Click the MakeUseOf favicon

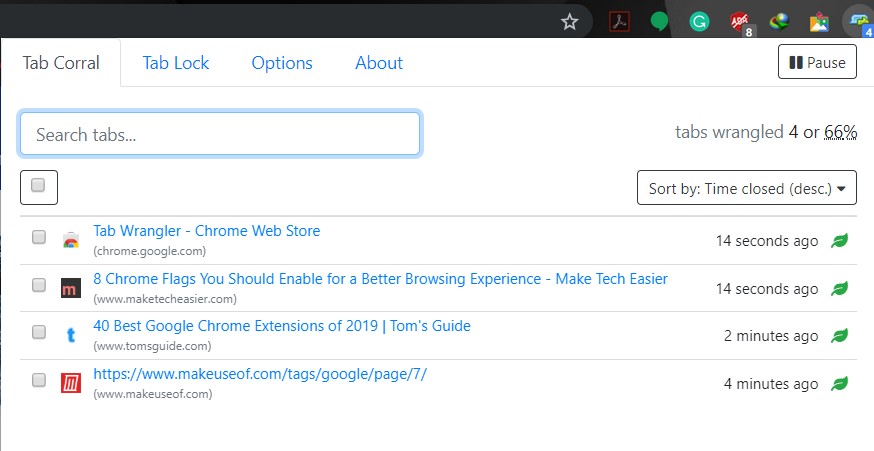(71, 383)
